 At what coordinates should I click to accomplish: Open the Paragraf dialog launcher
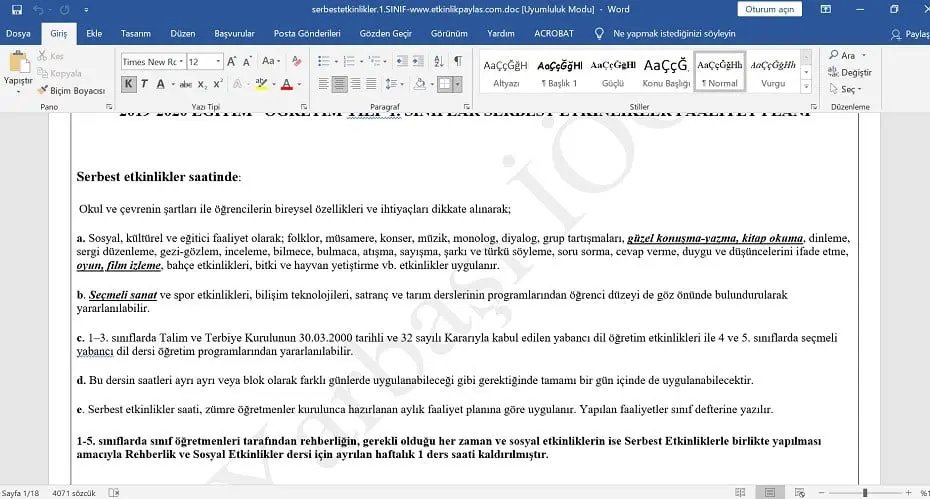pos(467,107)
